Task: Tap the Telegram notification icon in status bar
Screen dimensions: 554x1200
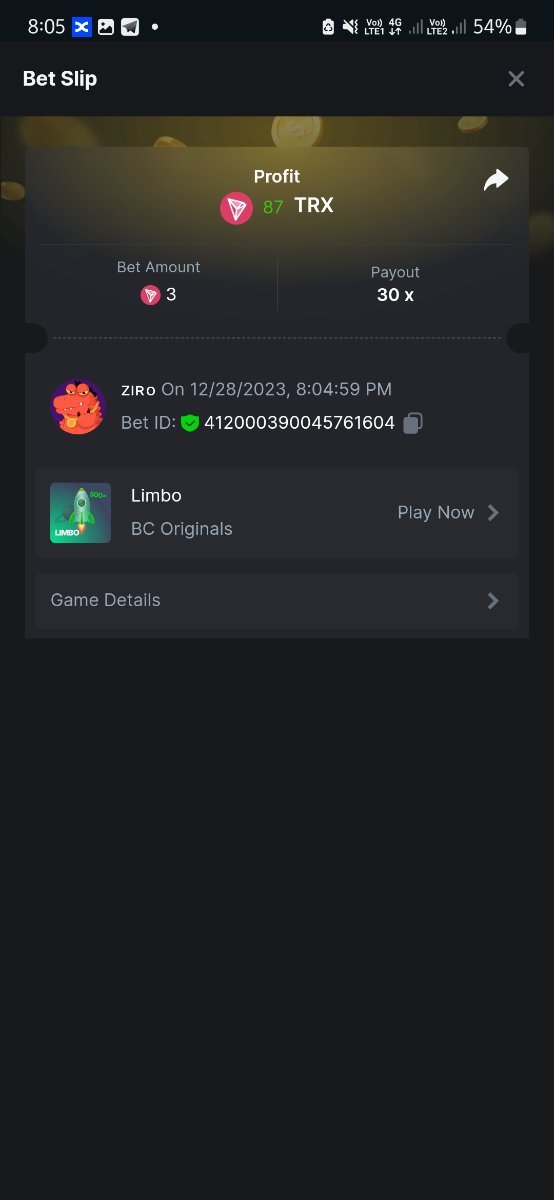Action: [x=130, y=27]
